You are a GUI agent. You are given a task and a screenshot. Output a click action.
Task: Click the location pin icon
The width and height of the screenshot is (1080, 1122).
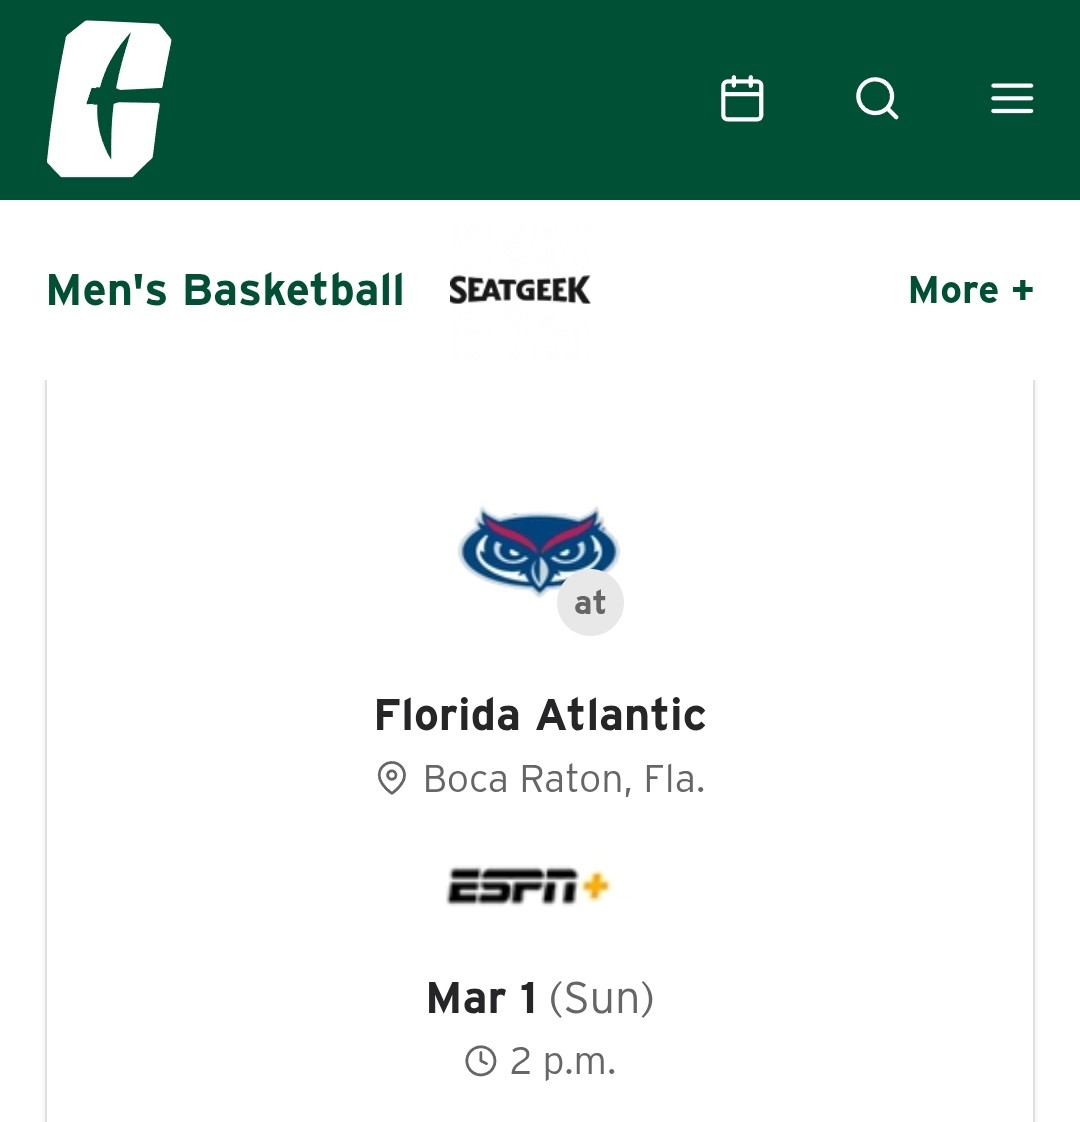[x=391, y=778]
